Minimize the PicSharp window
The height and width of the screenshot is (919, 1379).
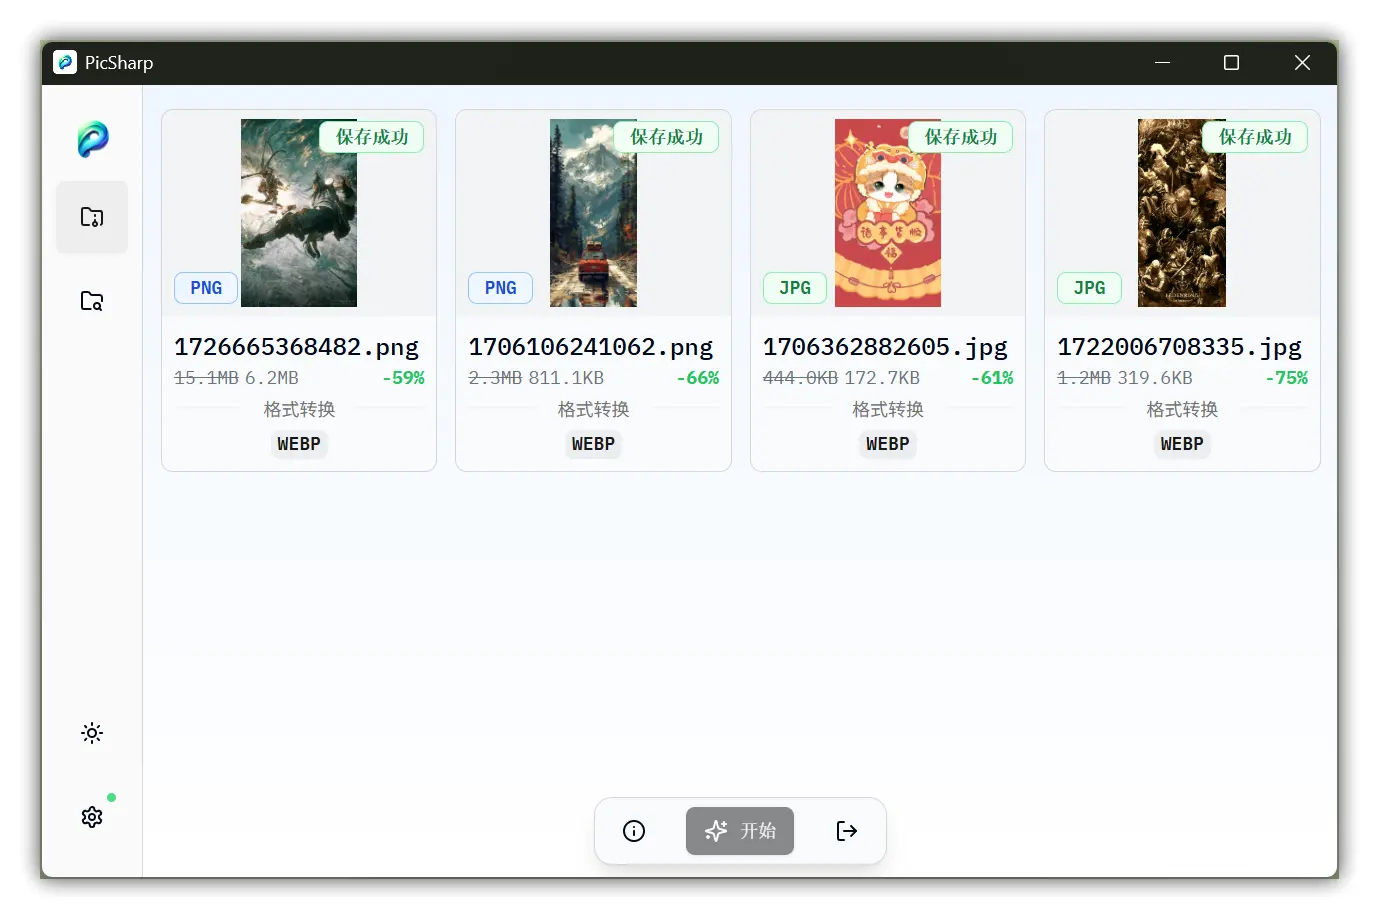pos(1162,62)
